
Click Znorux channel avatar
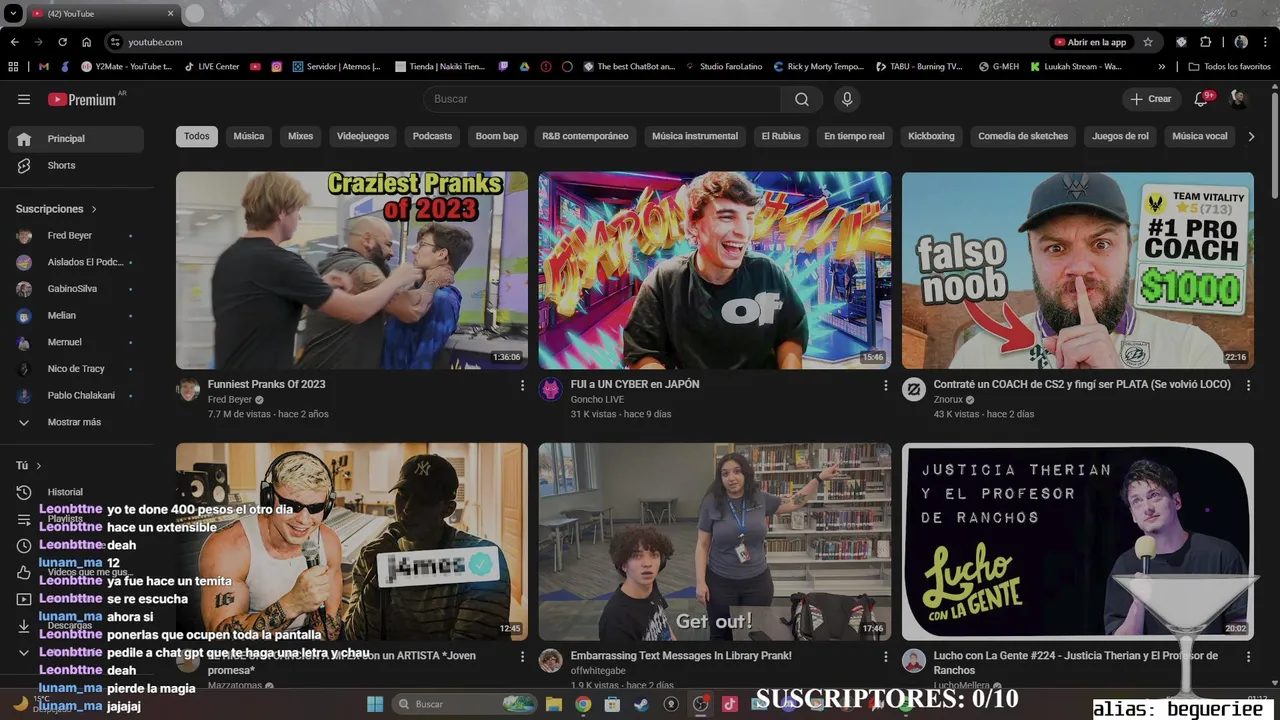coord(913,389)
